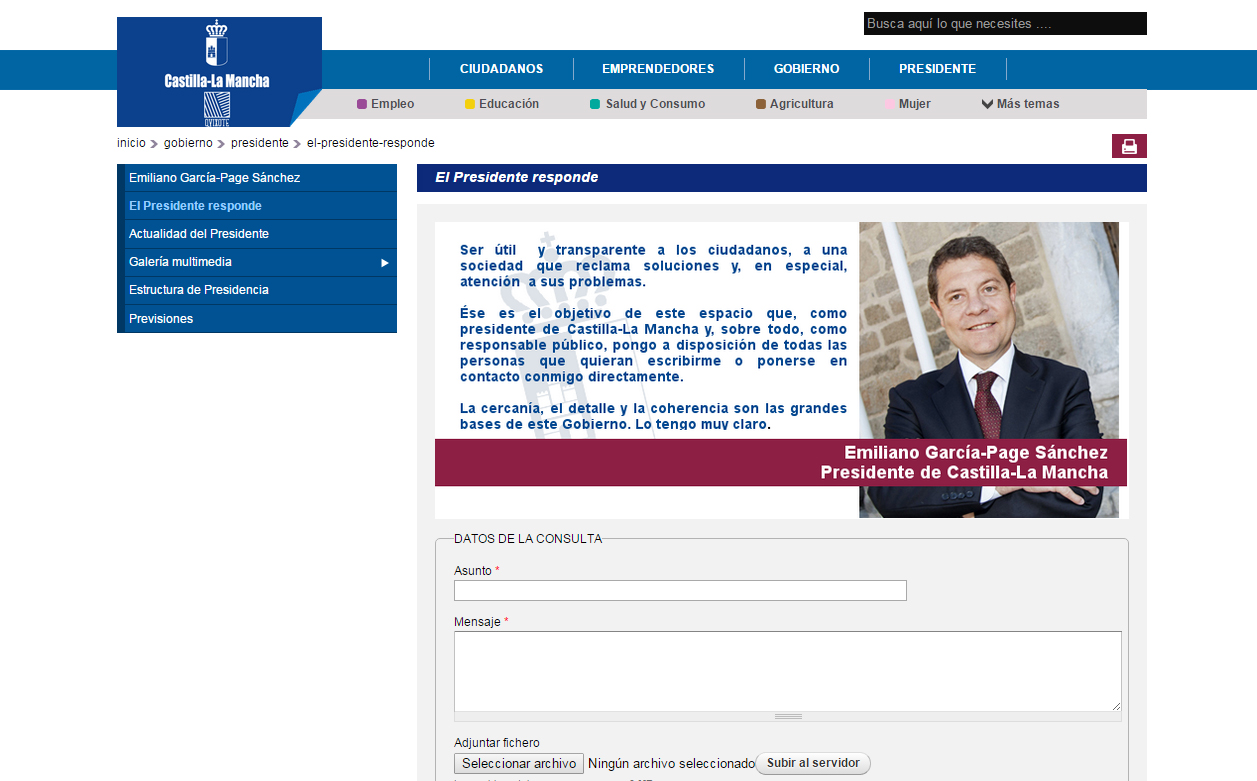Open the Educación topic link
The height and width of the screenshot is (781, 1257).
(508, 104)
